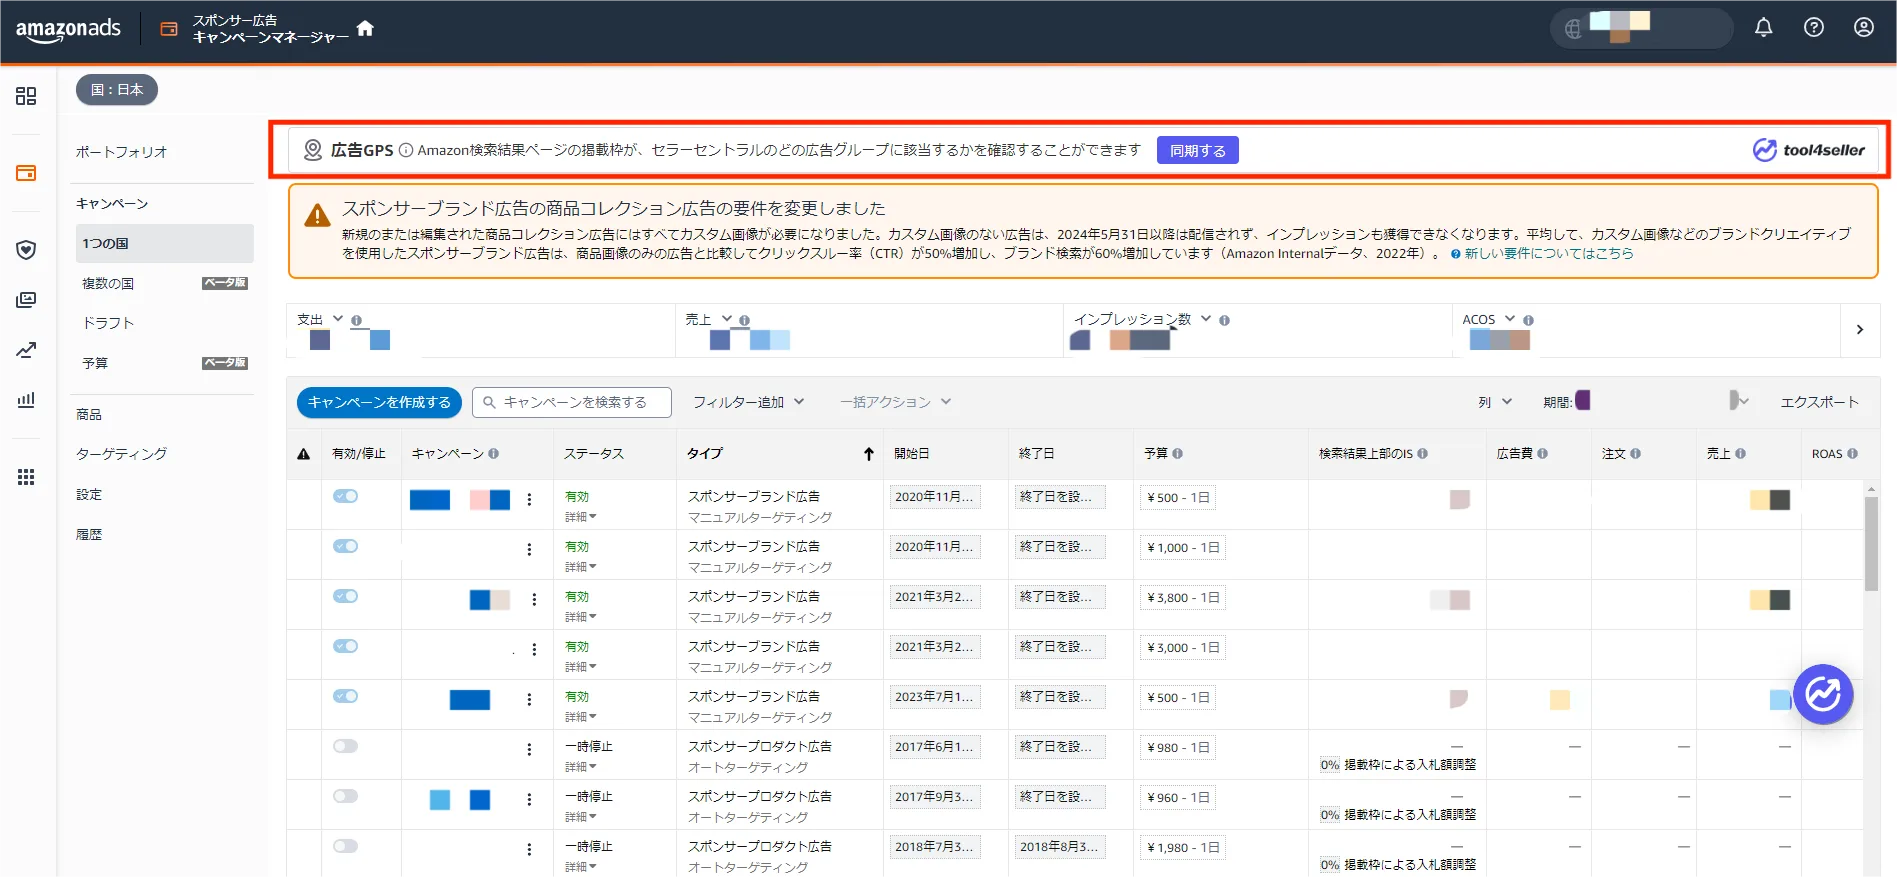The width and height of the screenshot is (1897, 877).
Task: Edit the ¥500 budget in first row
Action: click(x=1177, y=497)
